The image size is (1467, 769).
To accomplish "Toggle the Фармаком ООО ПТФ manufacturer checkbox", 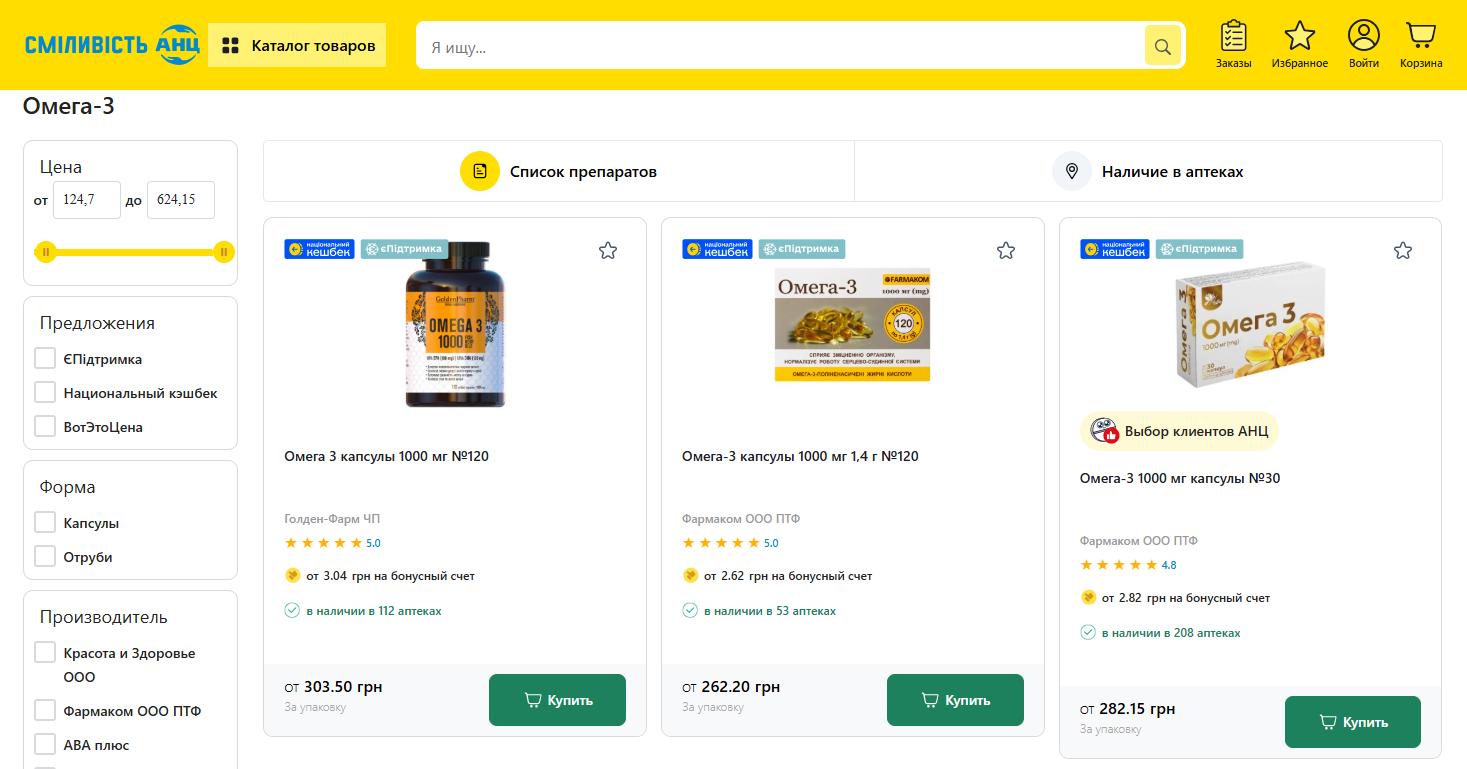I will 45,711.
